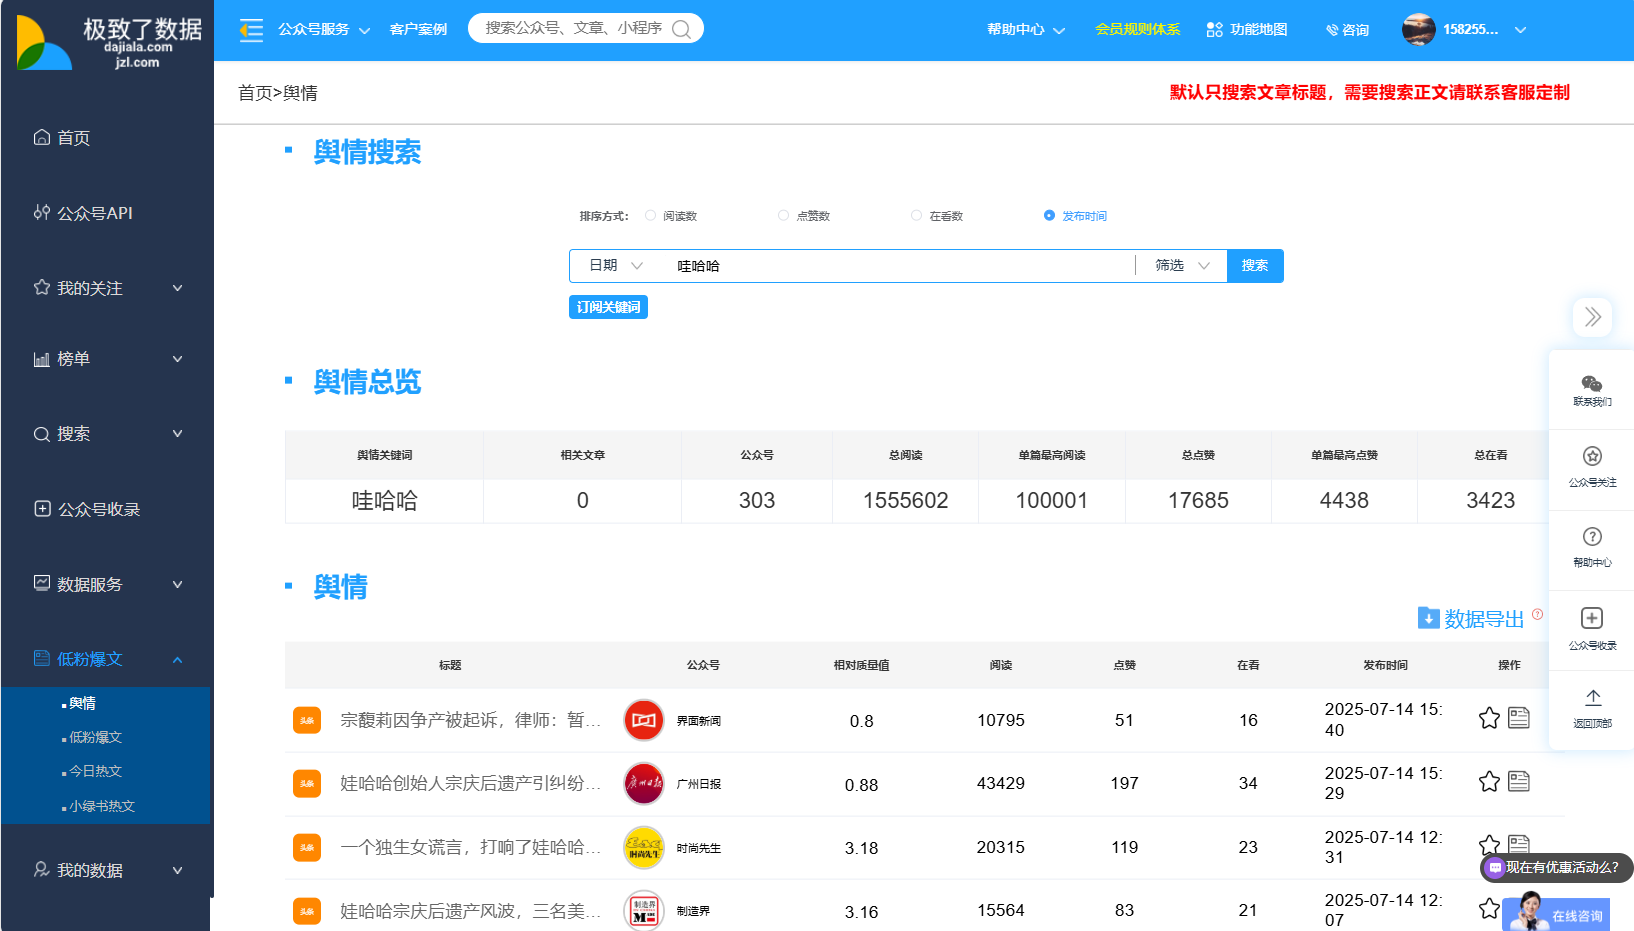This screenshot has width=1634, height=931.
Task: Click the 联系我们 WeChat icon
Action: coord(1592,384)
